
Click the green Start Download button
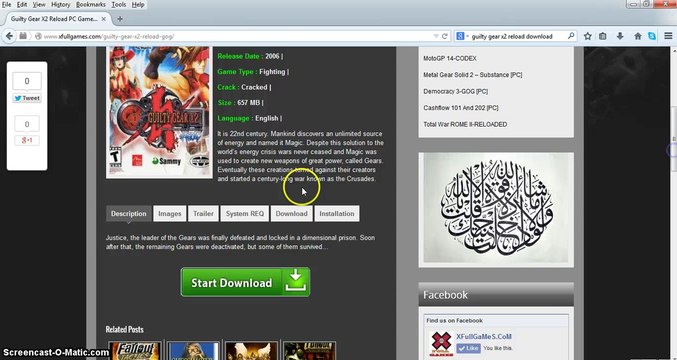click(245, 282)
